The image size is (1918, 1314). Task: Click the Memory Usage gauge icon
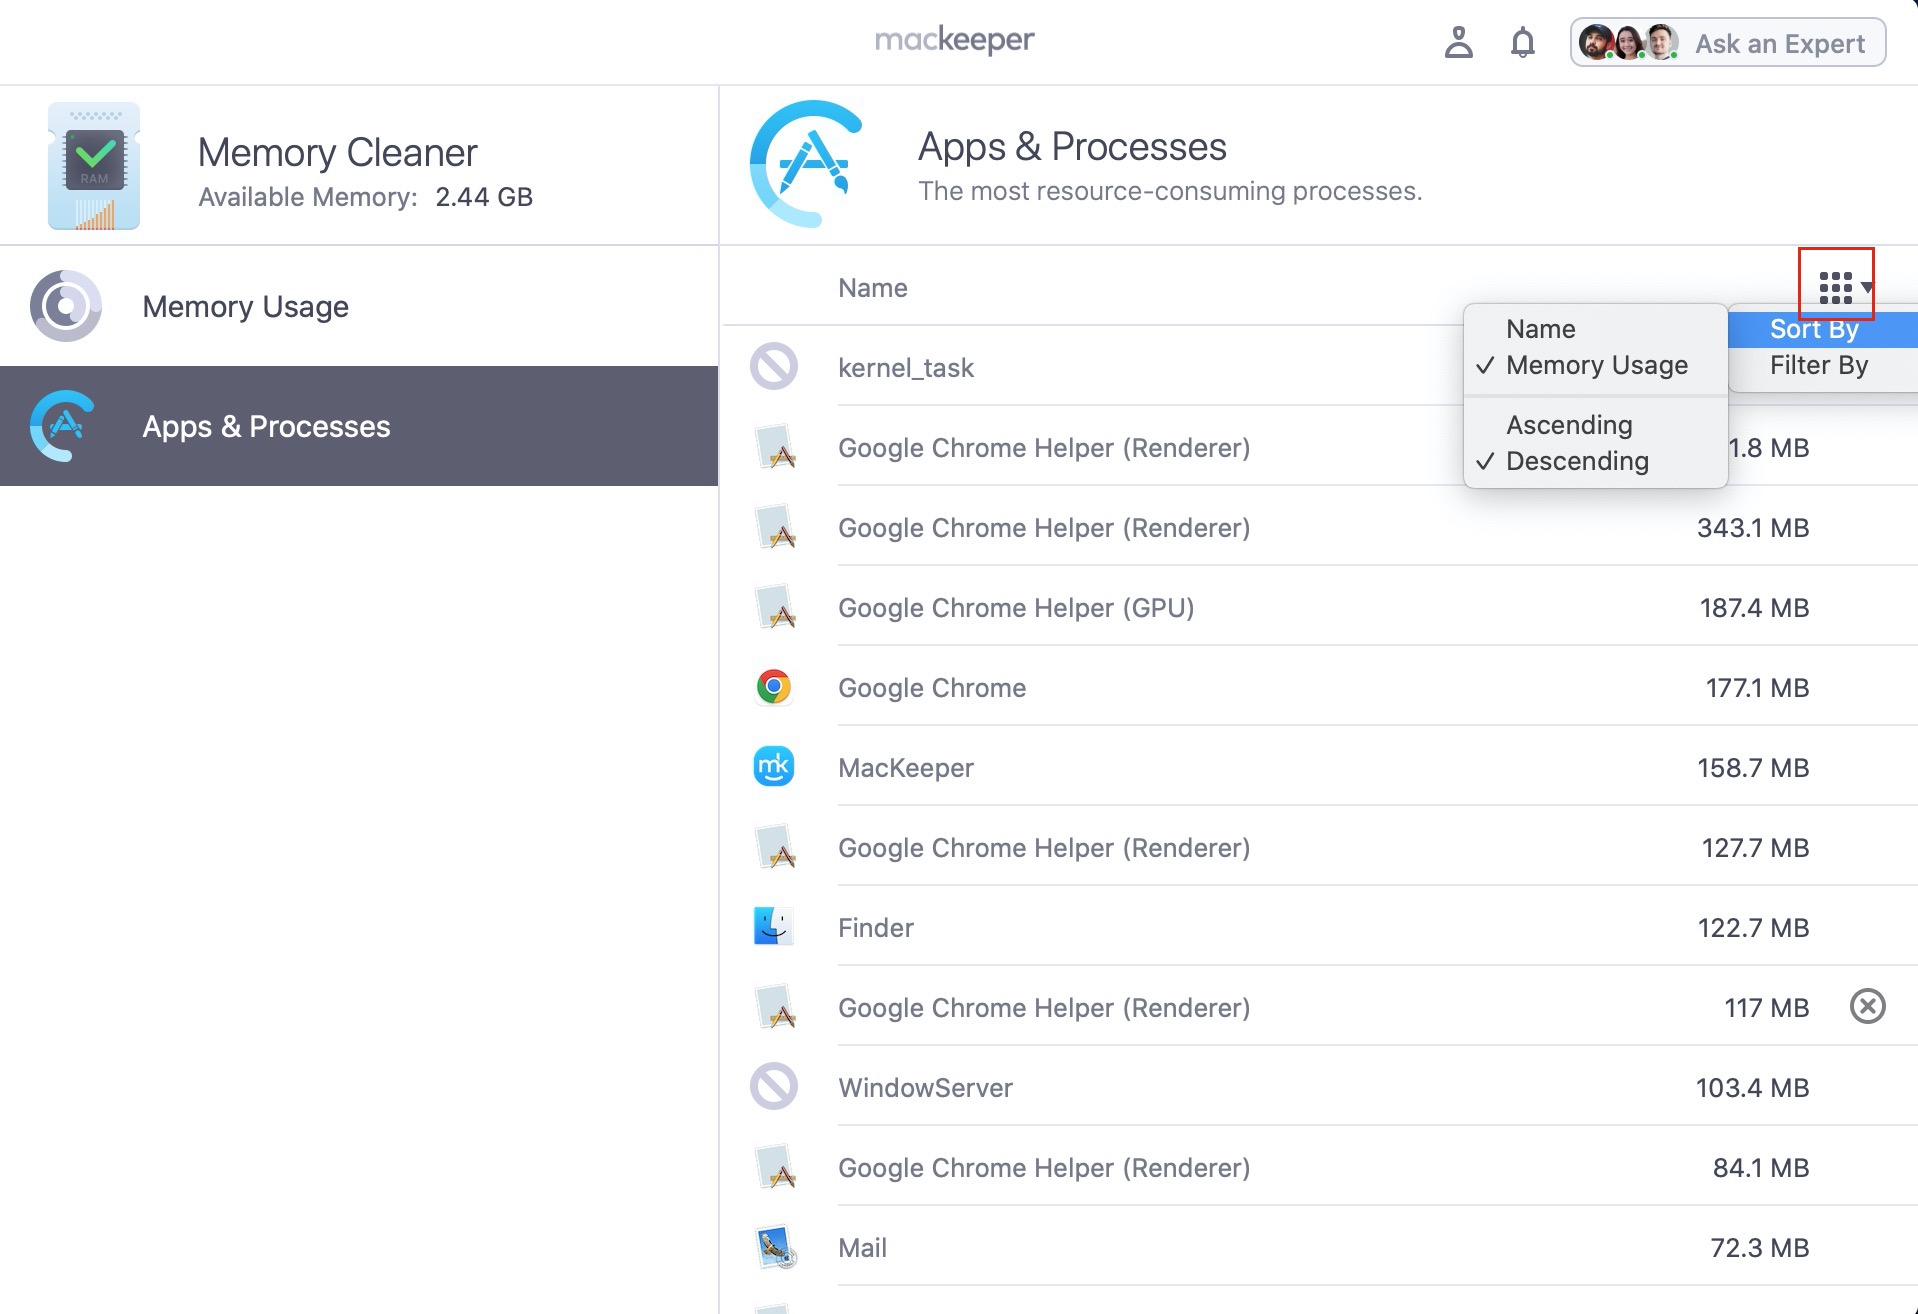click(x=65, y=306)
